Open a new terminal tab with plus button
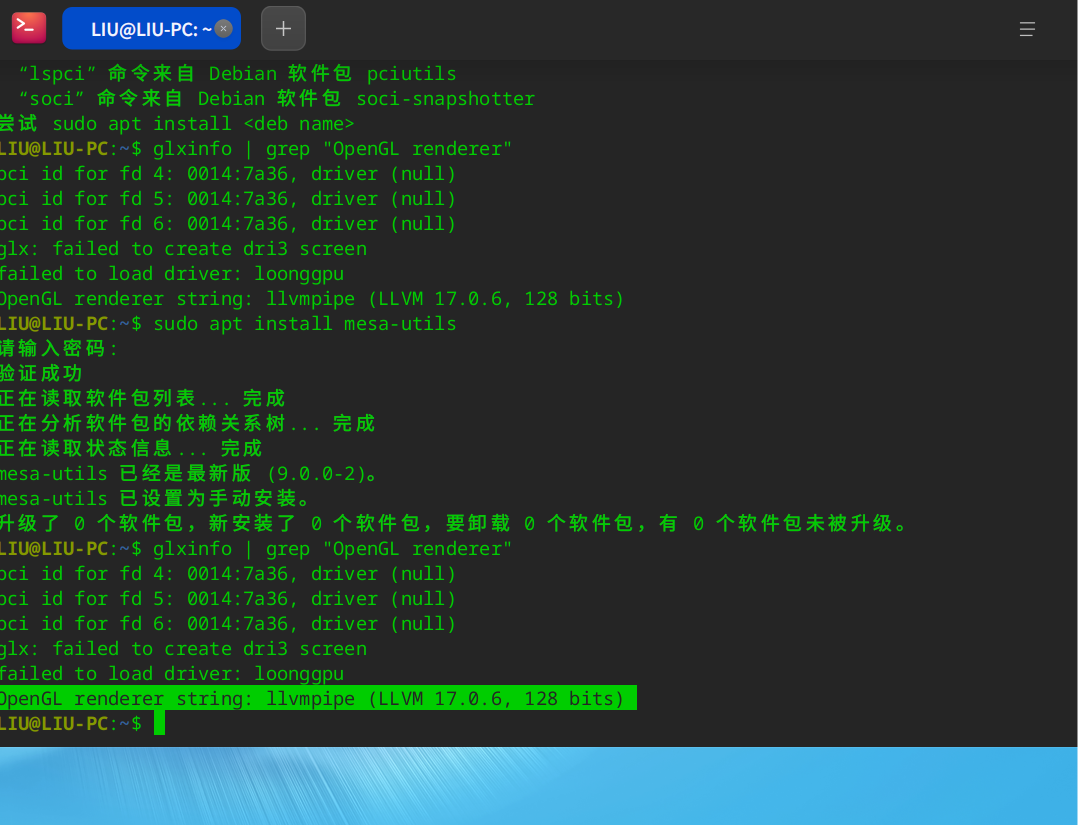 coord(283,29)
